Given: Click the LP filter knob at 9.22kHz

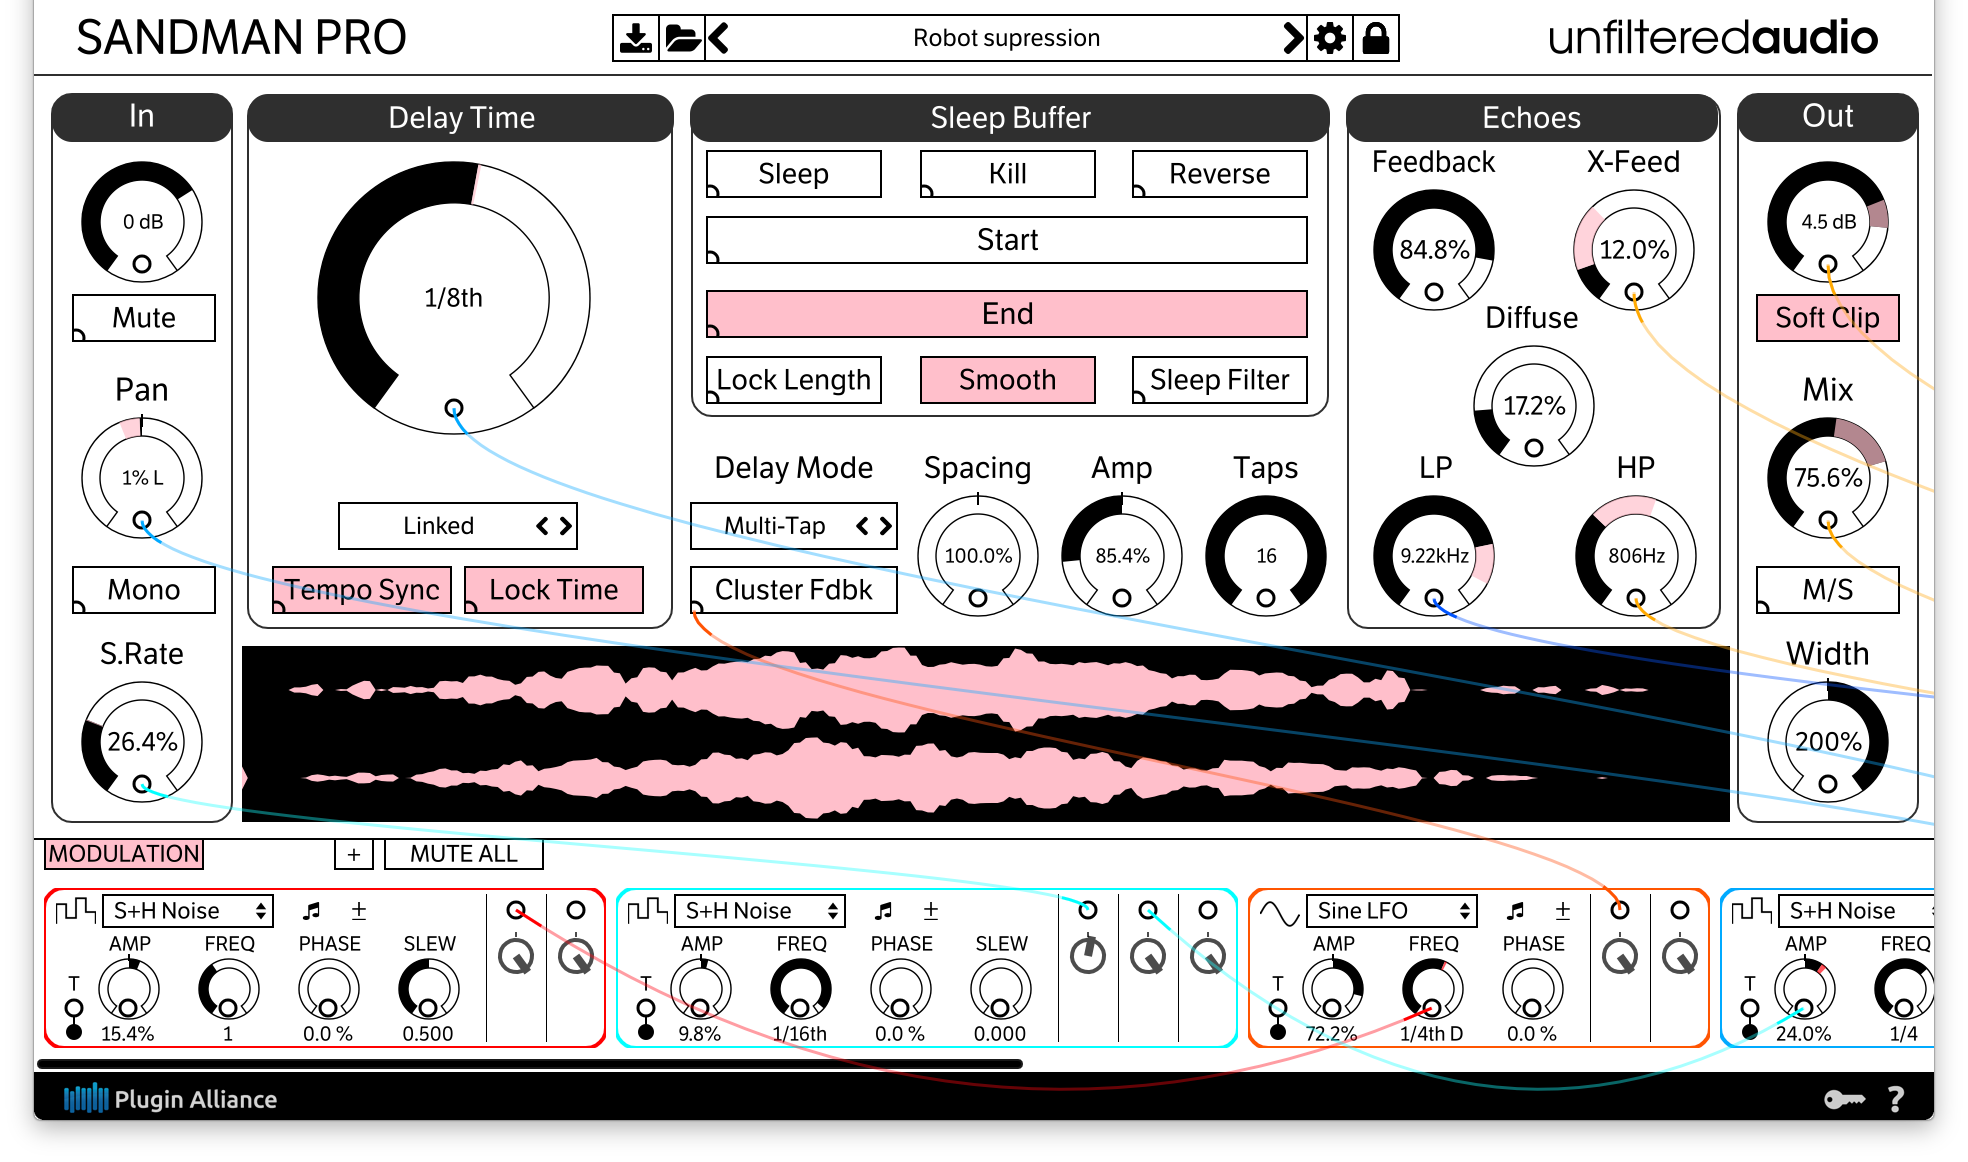Looking at the screenshot, I should 1434,556.
